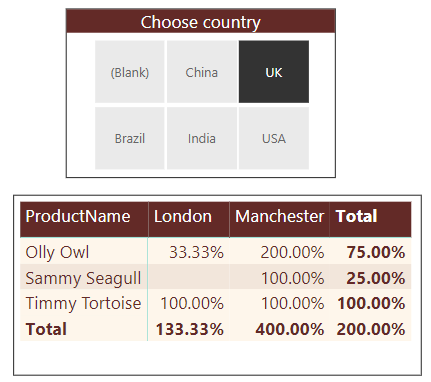
Task: Select the India slicer tile
Action: click(x=202, y=138)
